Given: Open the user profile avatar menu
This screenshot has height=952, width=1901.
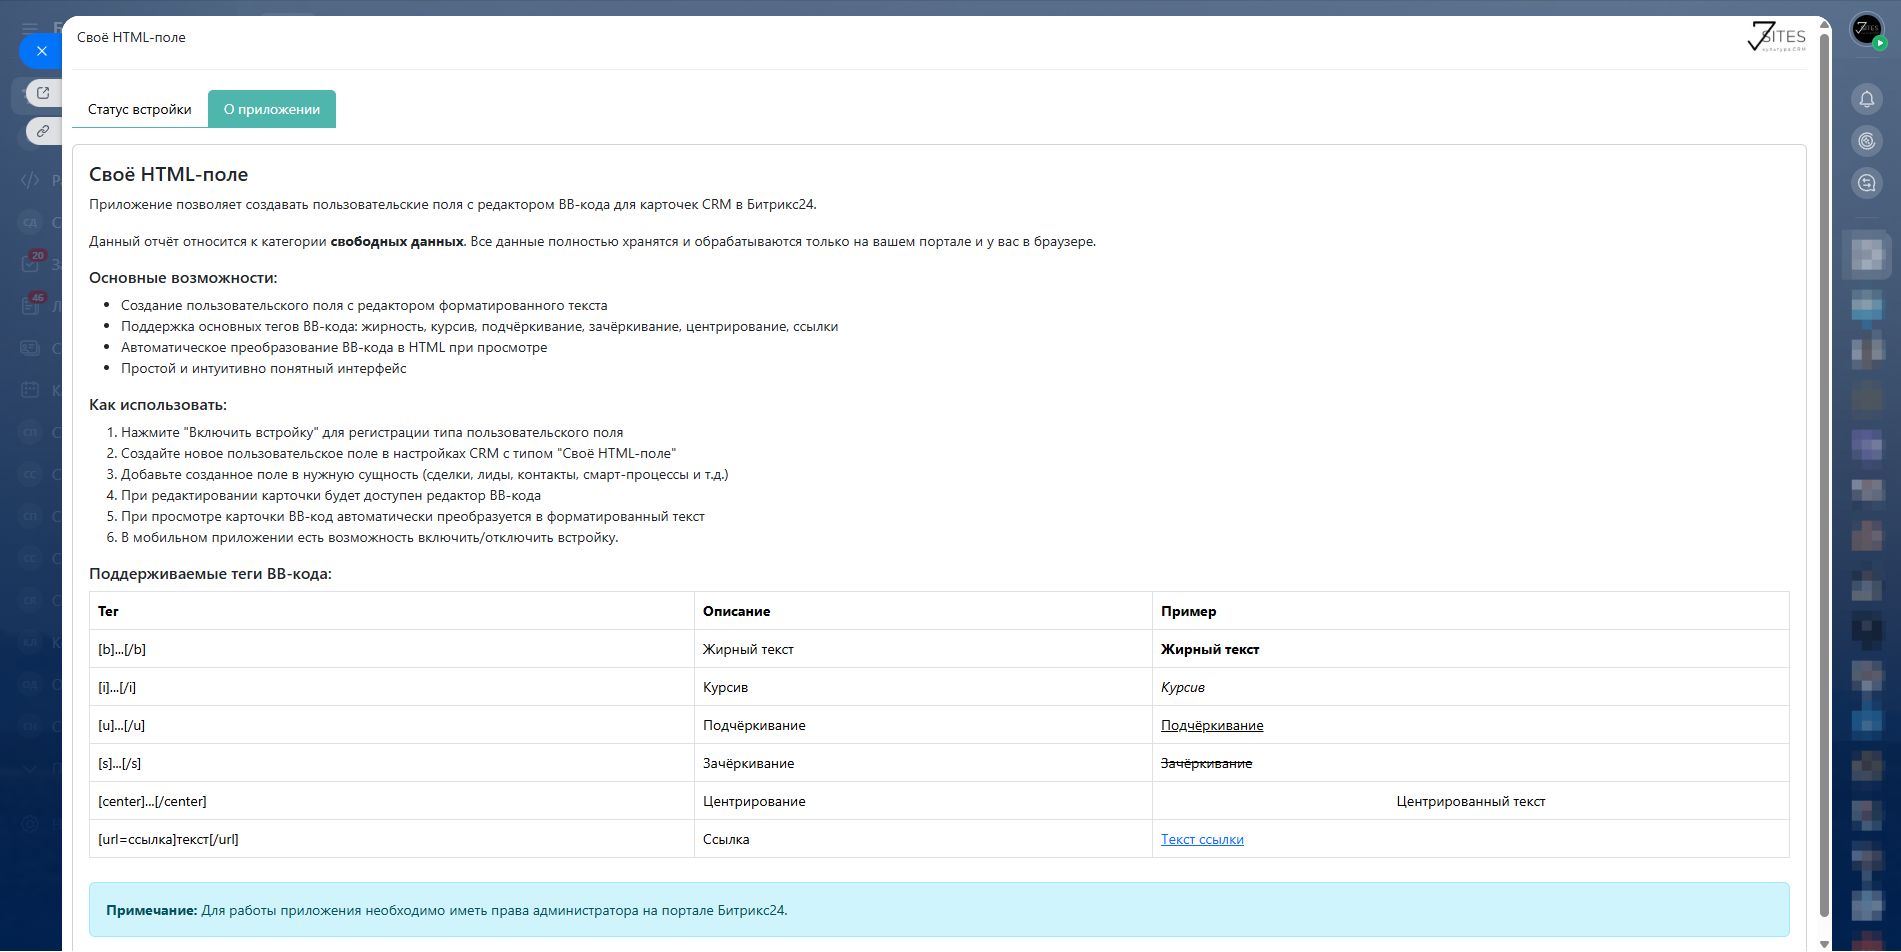Looking at the screenshot, I should pyautogui.click(x=1867, y=29).
